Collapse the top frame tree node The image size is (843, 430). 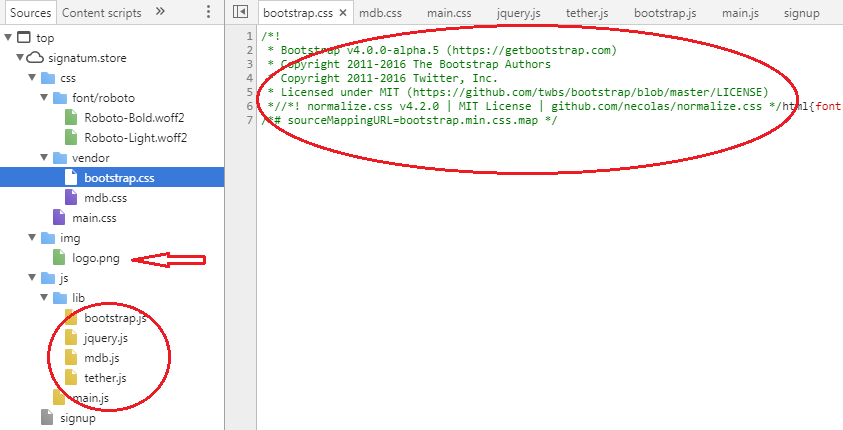tap(8, 38)
